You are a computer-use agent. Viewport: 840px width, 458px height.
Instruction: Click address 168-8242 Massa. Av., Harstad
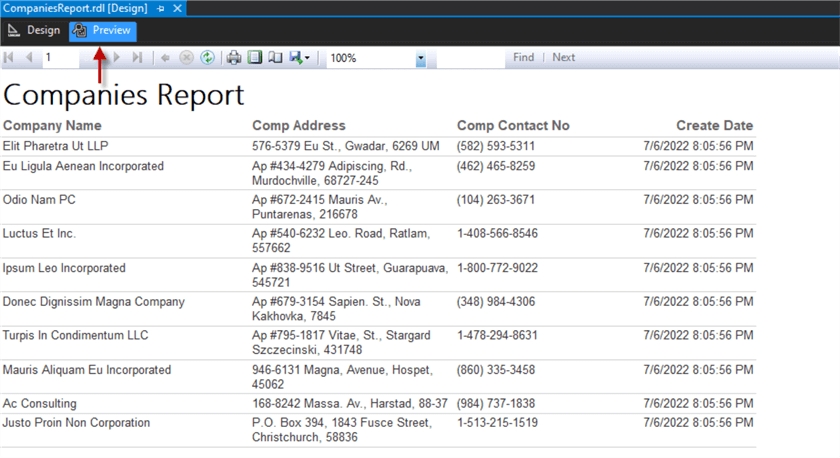350,403
